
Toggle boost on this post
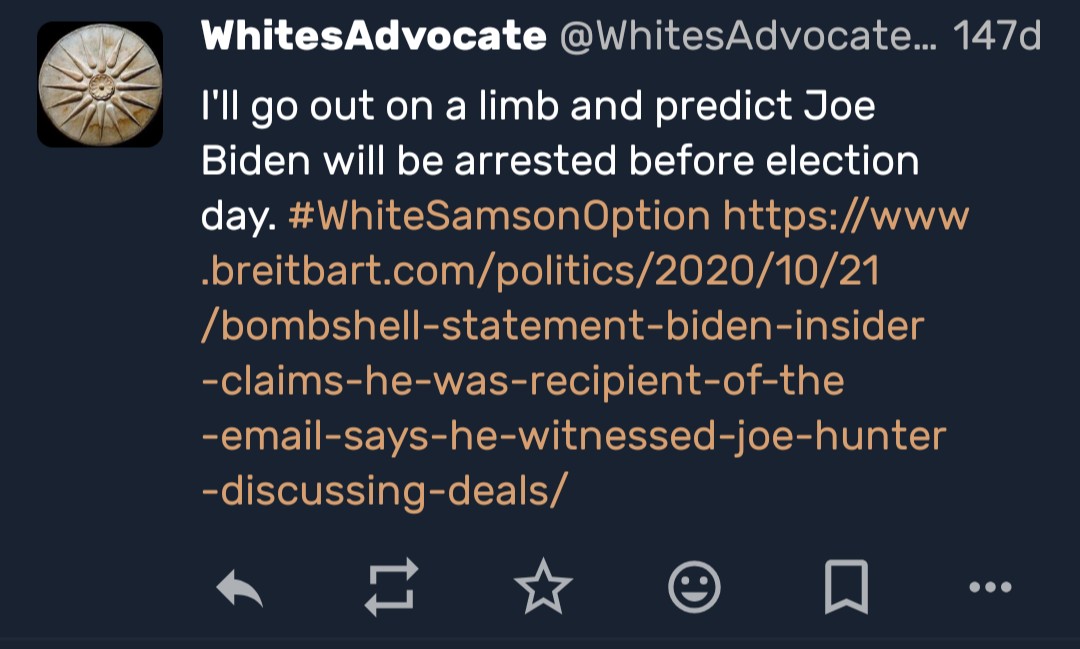[391, 587]
